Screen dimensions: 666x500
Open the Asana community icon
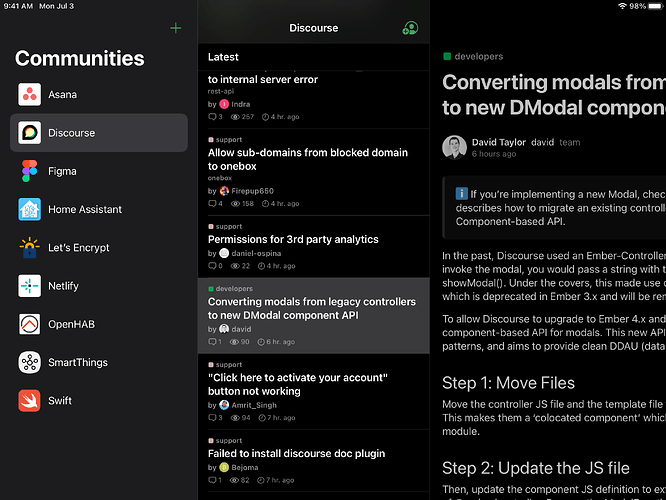pyautogui.click(x=29, y=94)
